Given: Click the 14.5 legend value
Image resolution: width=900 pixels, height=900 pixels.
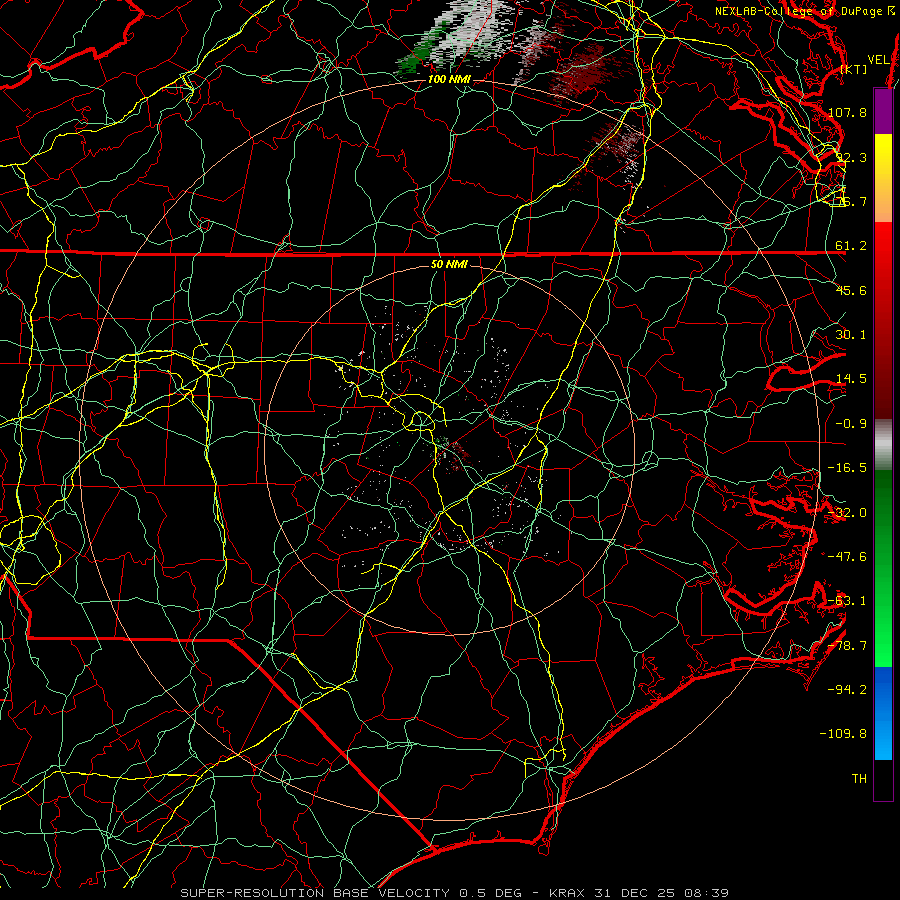Looking at the screenshot, I should [851, 379].
